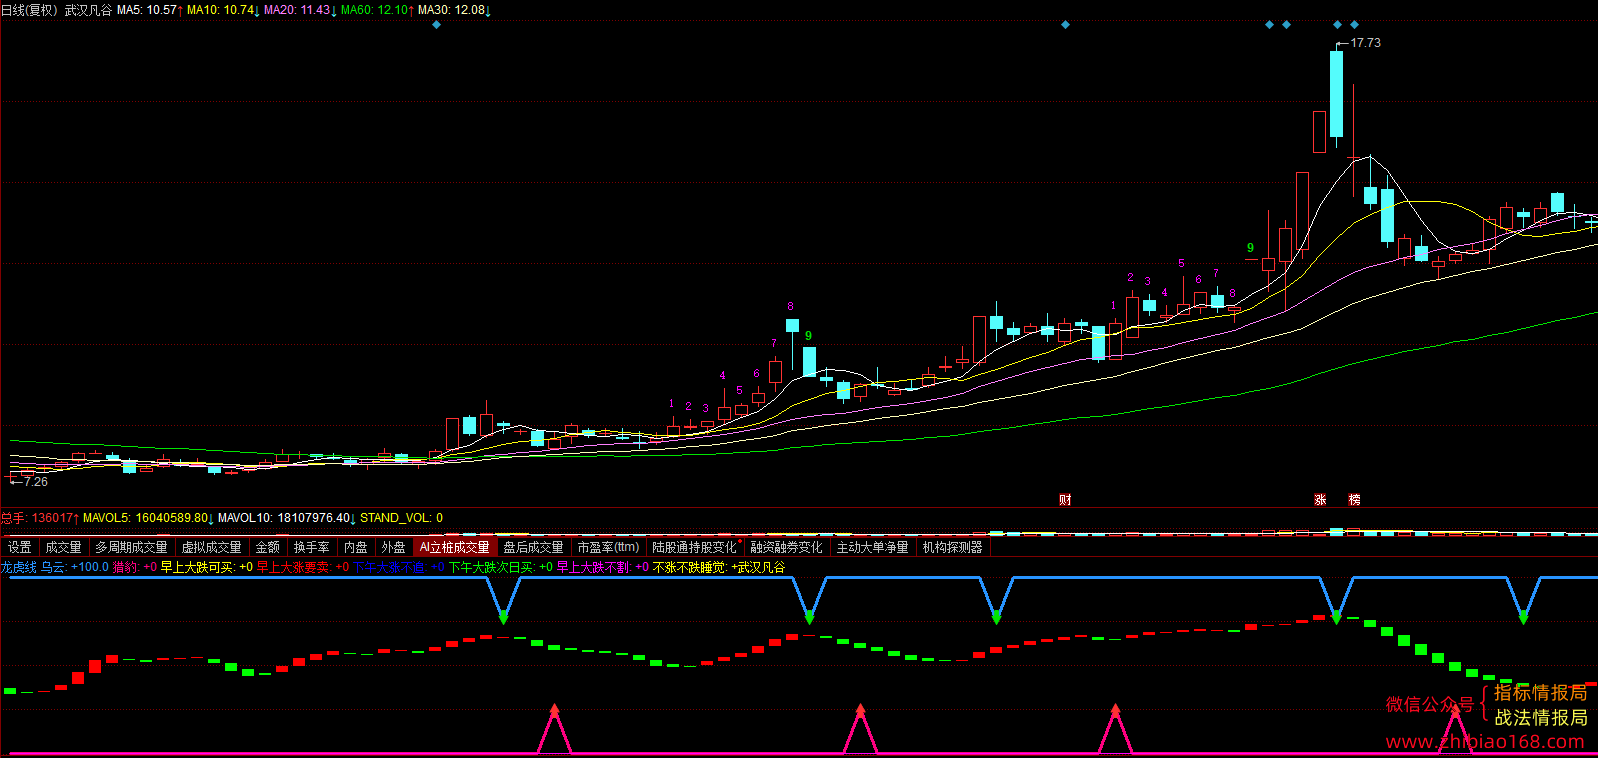Click the yellow 早上大跌可买: +0 value
This screenshot has height=758, width=1598.
pyautogui.click(x=207, y=567)
